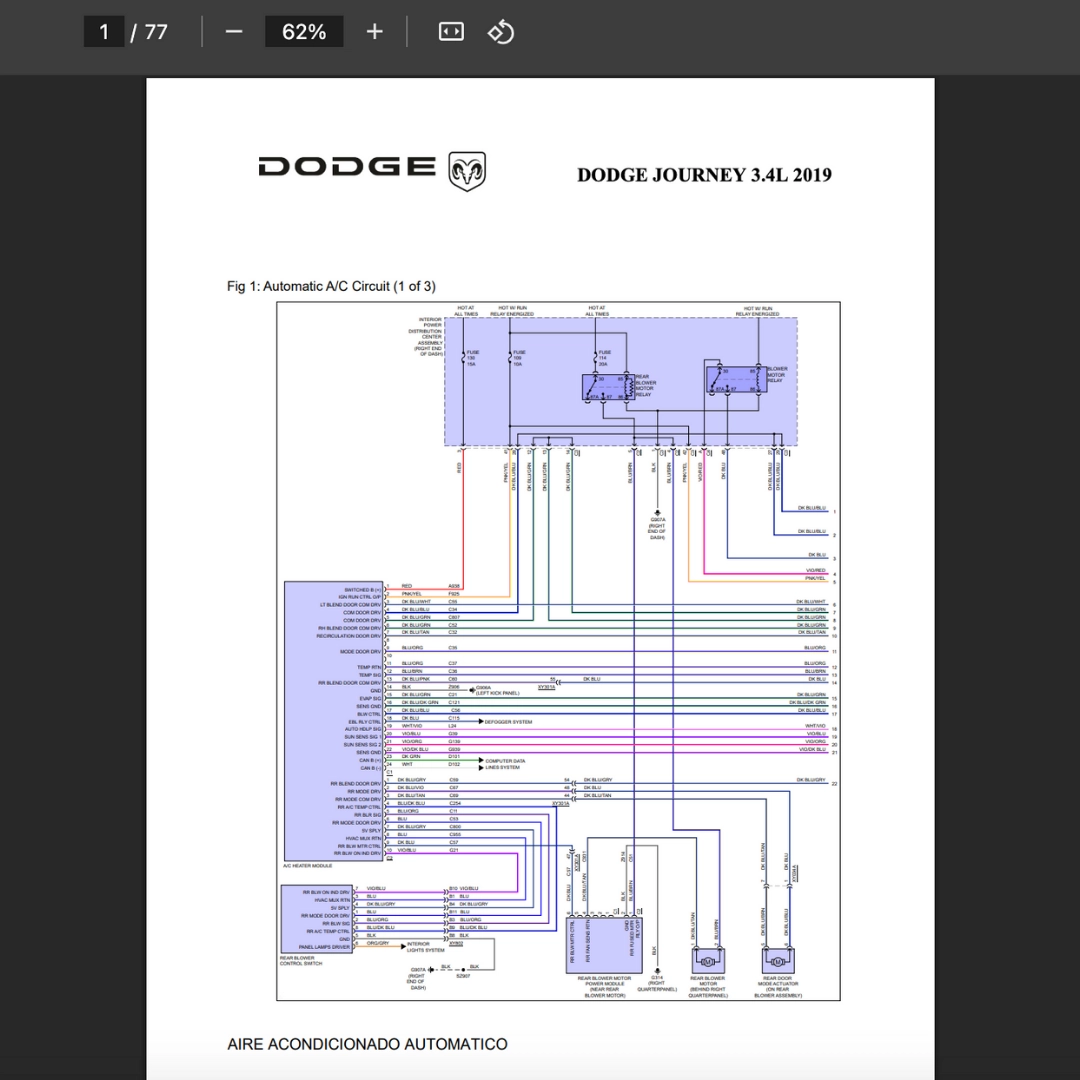The width and height of the screenshot is (1080, 1080).
Task: Click the A/C Heater Module block
Action: coord(333,721)
